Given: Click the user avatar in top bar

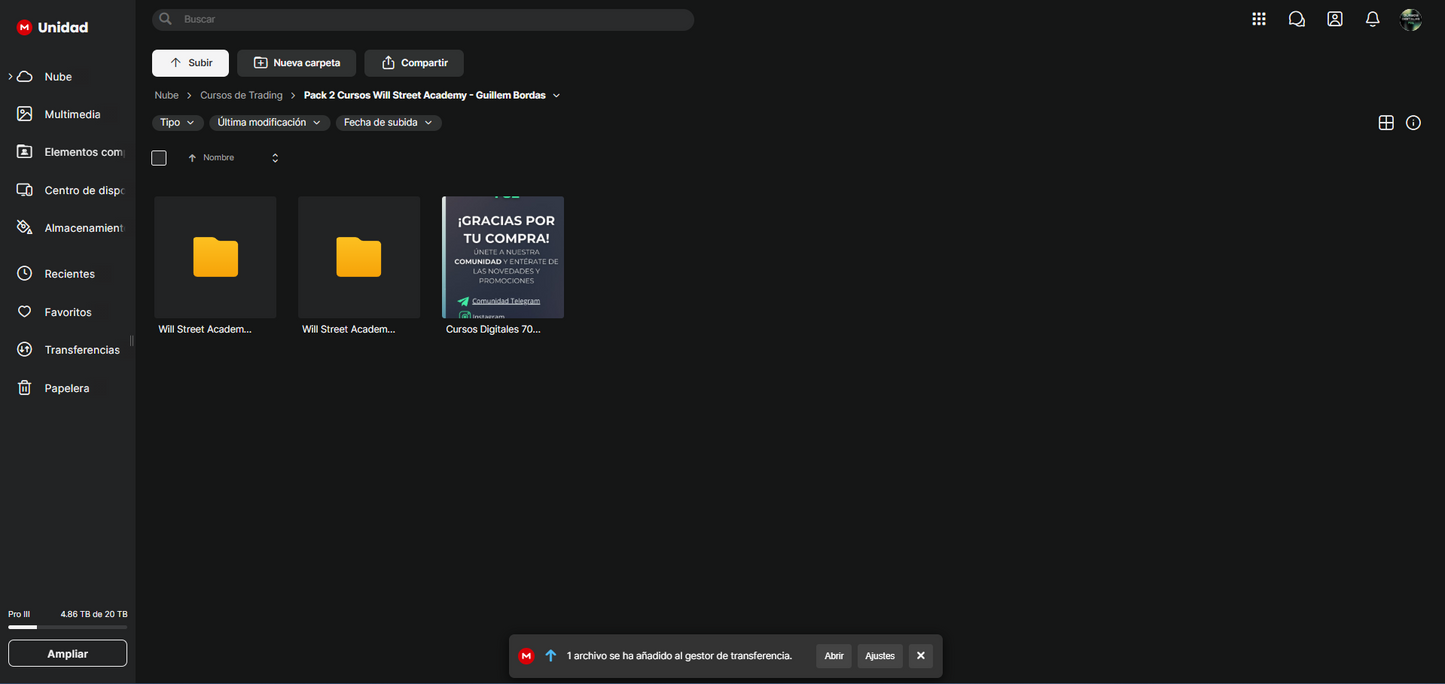Looking at the screenshot, I should tap(1411, 20).
